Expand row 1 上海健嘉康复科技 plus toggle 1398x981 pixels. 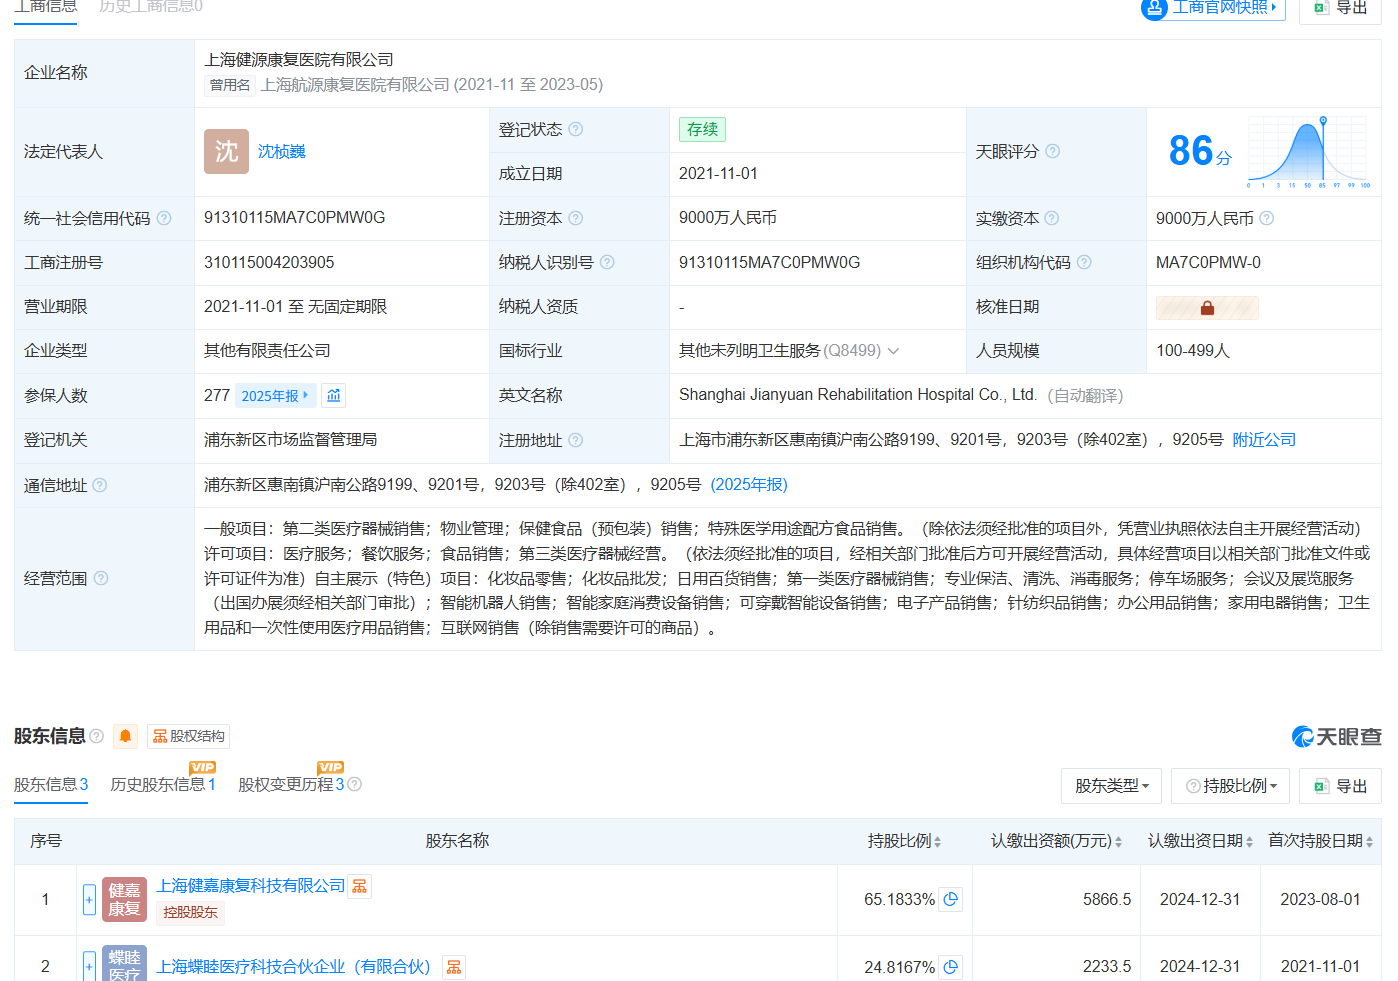tap(89, 899)
